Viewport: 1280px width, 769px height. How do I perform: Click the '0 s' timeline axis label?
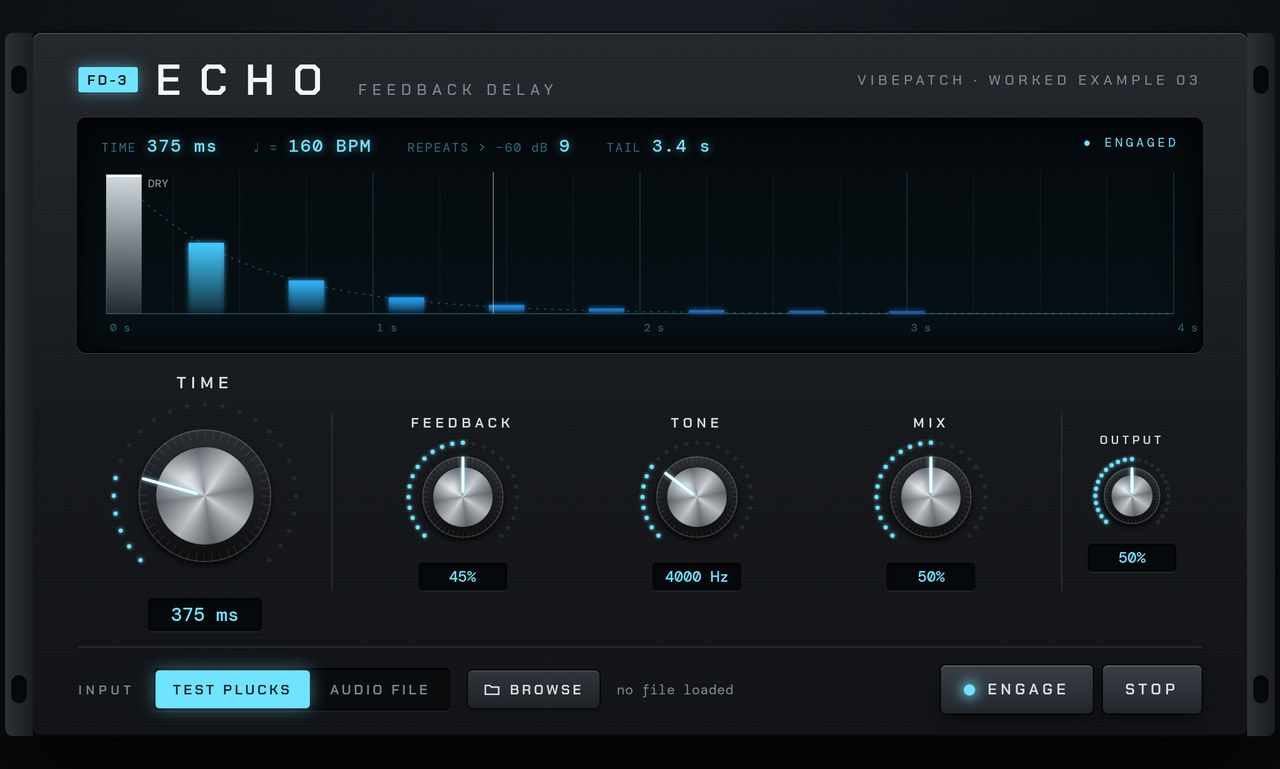[x=120, y=328]
